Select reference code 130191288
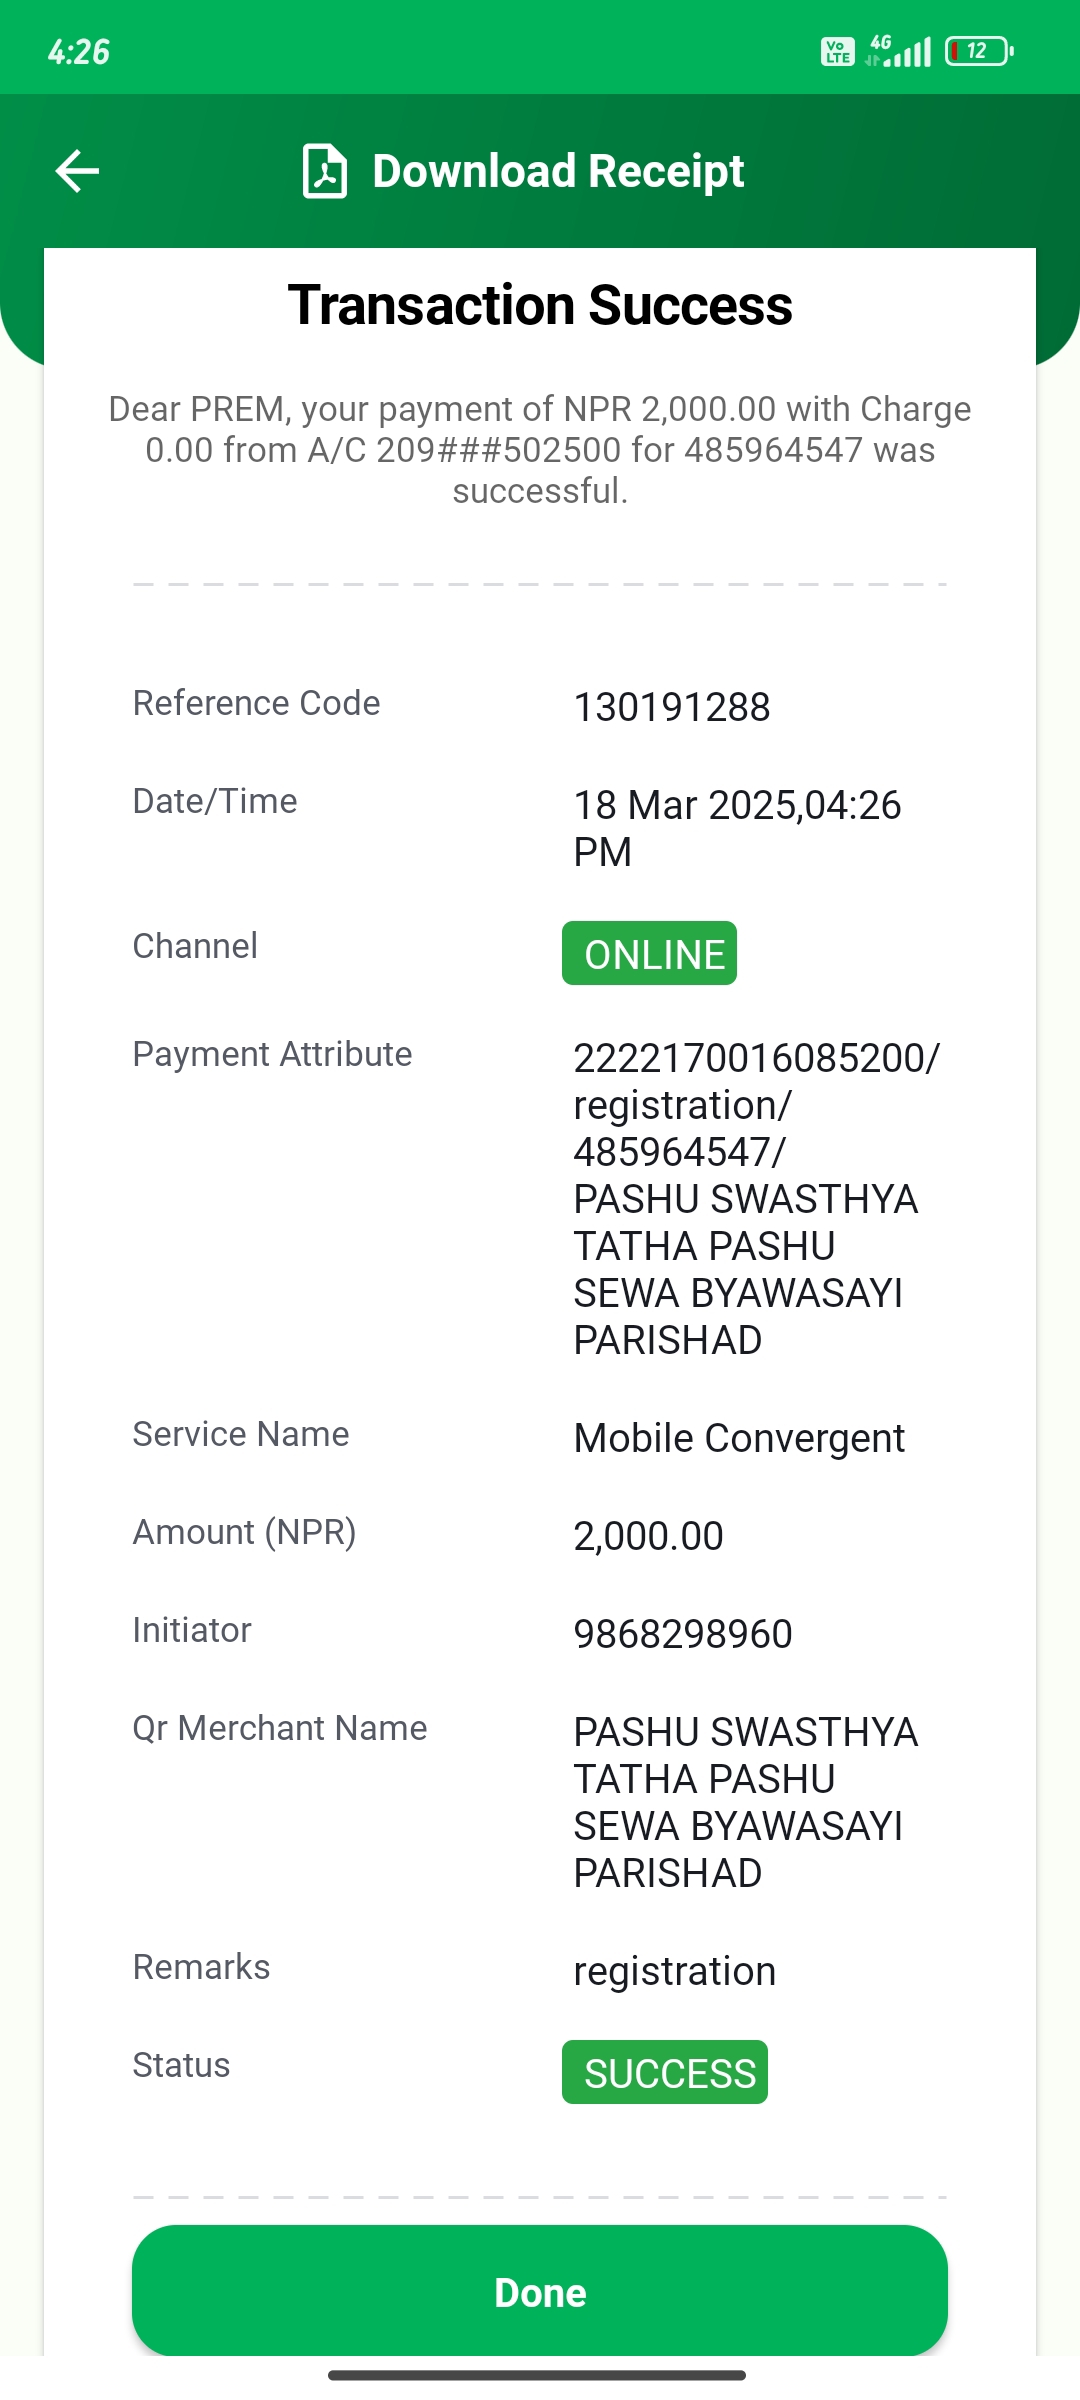1080x2400 pixels. click(x=672, y=708)
